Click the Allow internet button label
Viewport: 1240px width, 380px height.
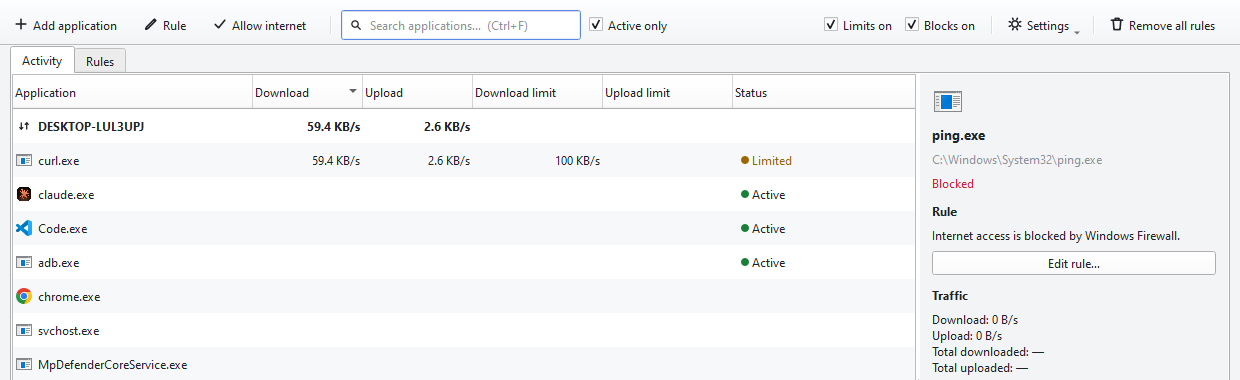269,26
